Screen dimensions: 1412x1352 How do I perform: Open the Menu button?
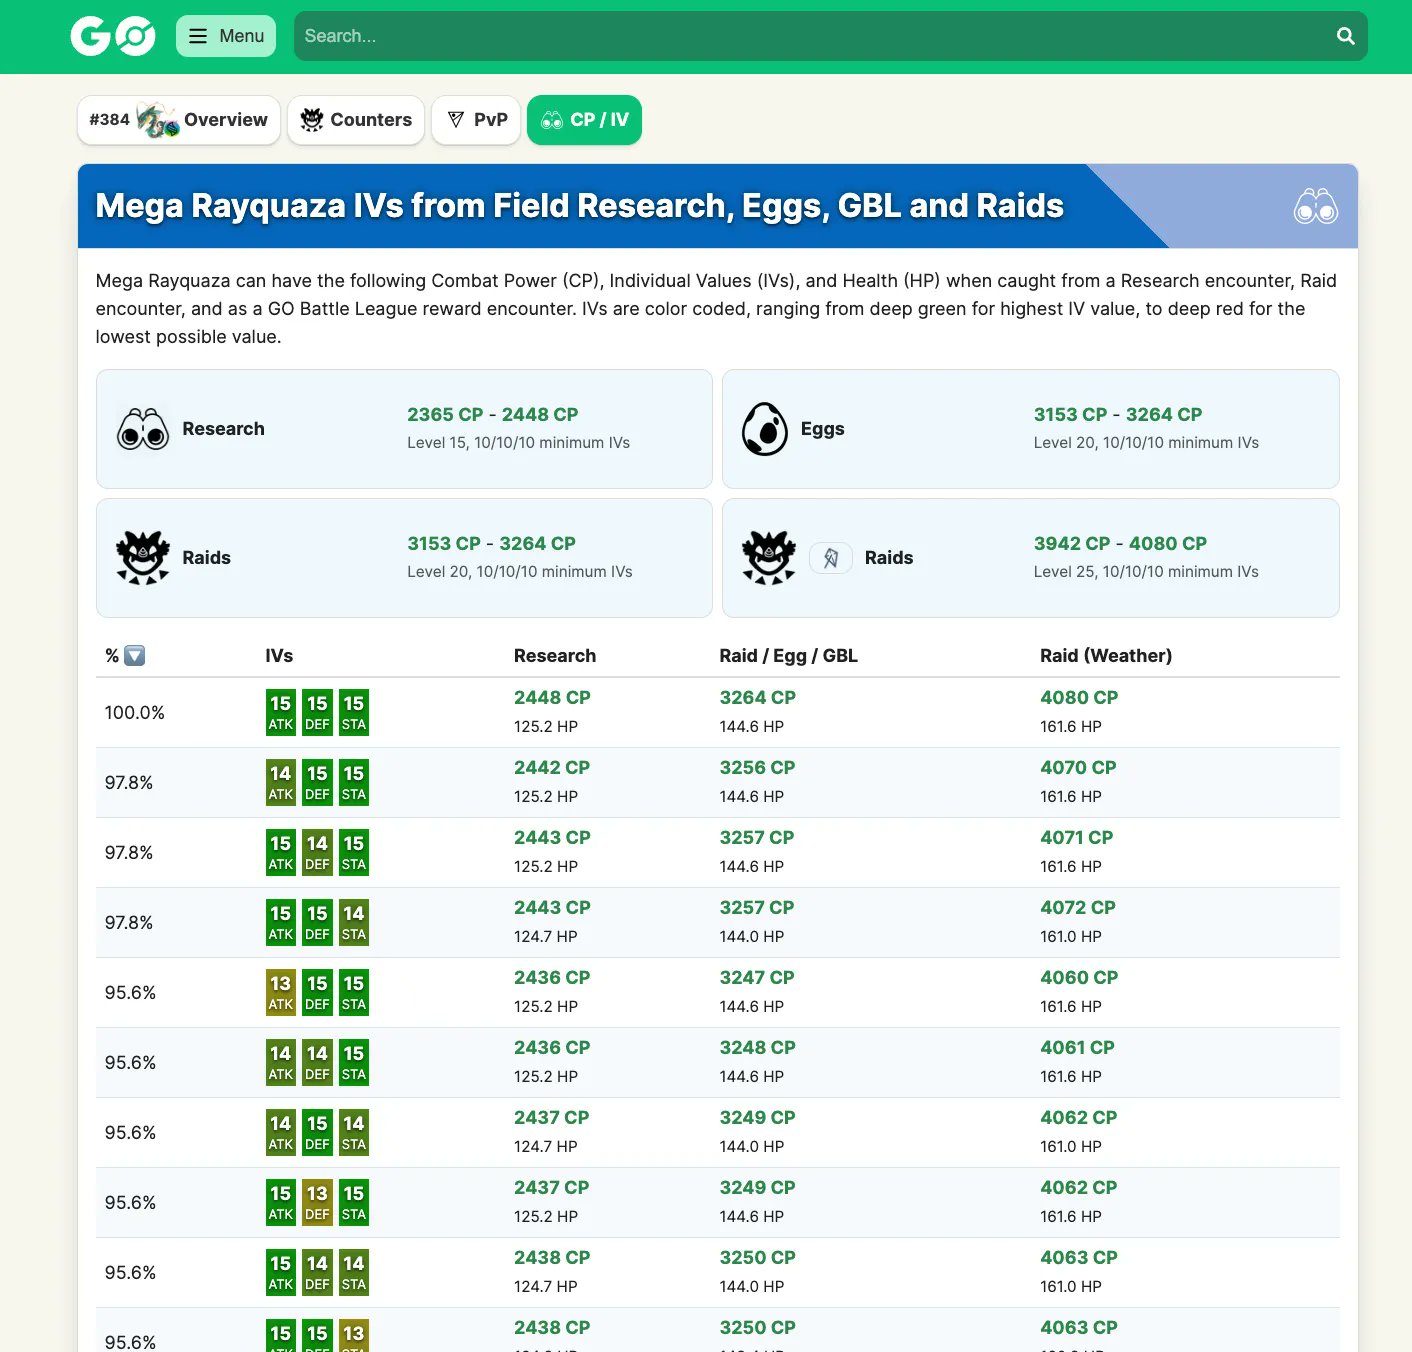tap(226, 36)
